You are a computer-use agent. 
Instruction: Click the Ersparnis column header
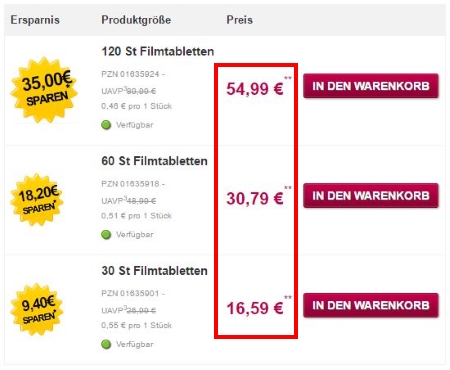click(35, 20)
